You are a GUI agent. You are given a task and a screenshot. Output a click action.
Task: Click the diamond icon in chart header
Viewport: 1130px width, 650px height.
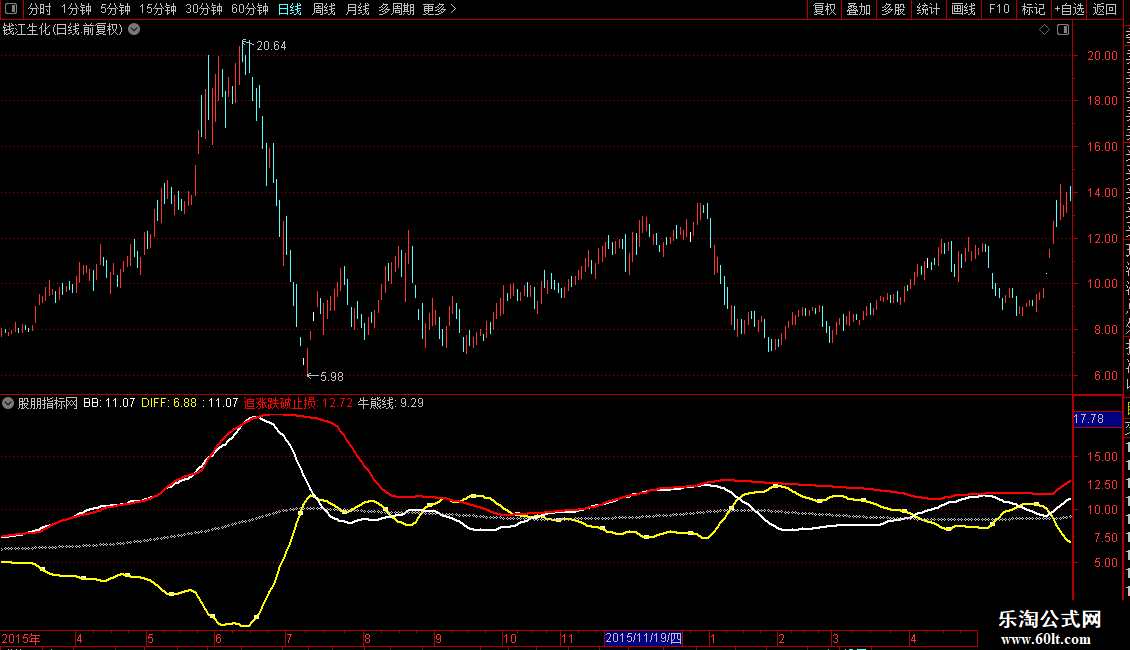tap(1044, 30)
